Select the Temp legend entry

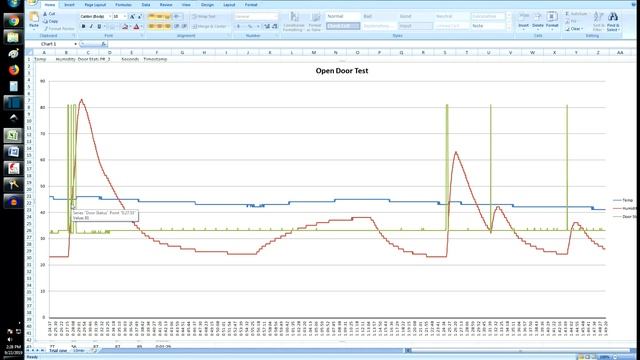point(623,200)
